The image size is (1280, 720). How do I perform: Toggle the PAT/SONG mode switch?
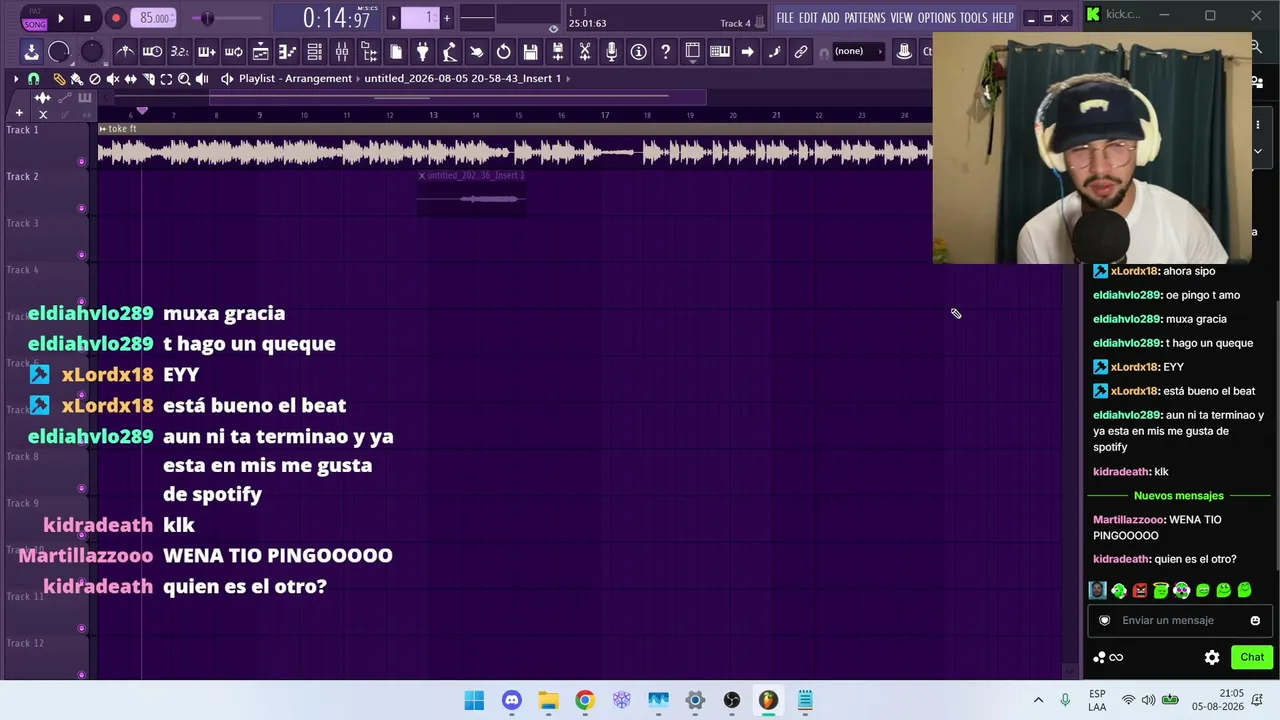pos(35,18)
